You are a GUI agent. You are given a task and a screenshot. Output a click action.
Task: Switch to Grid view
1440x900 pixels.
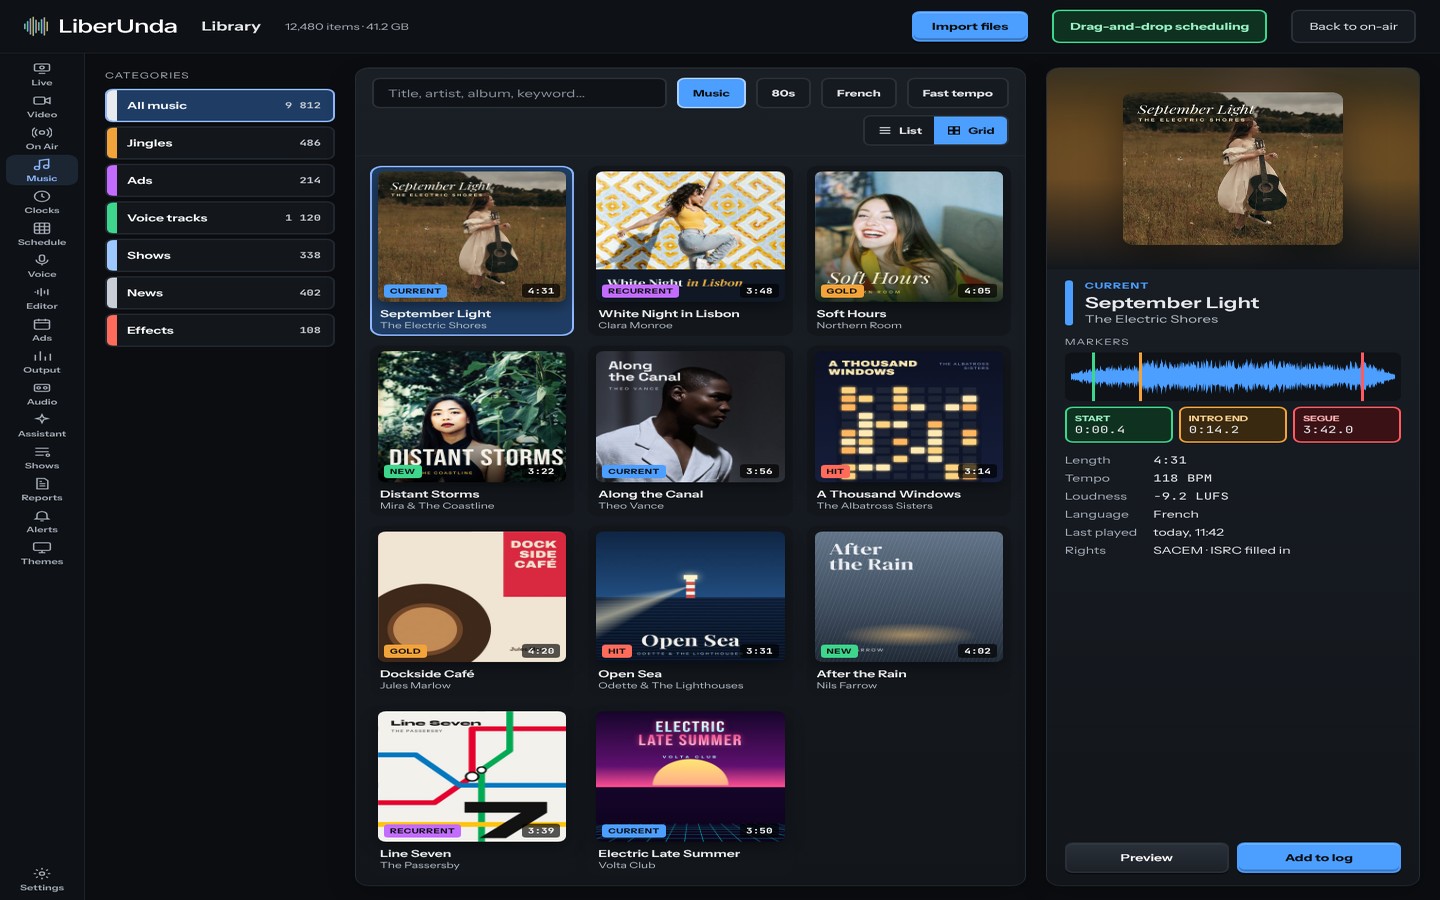pyautogui.click(x=971, y=131)
